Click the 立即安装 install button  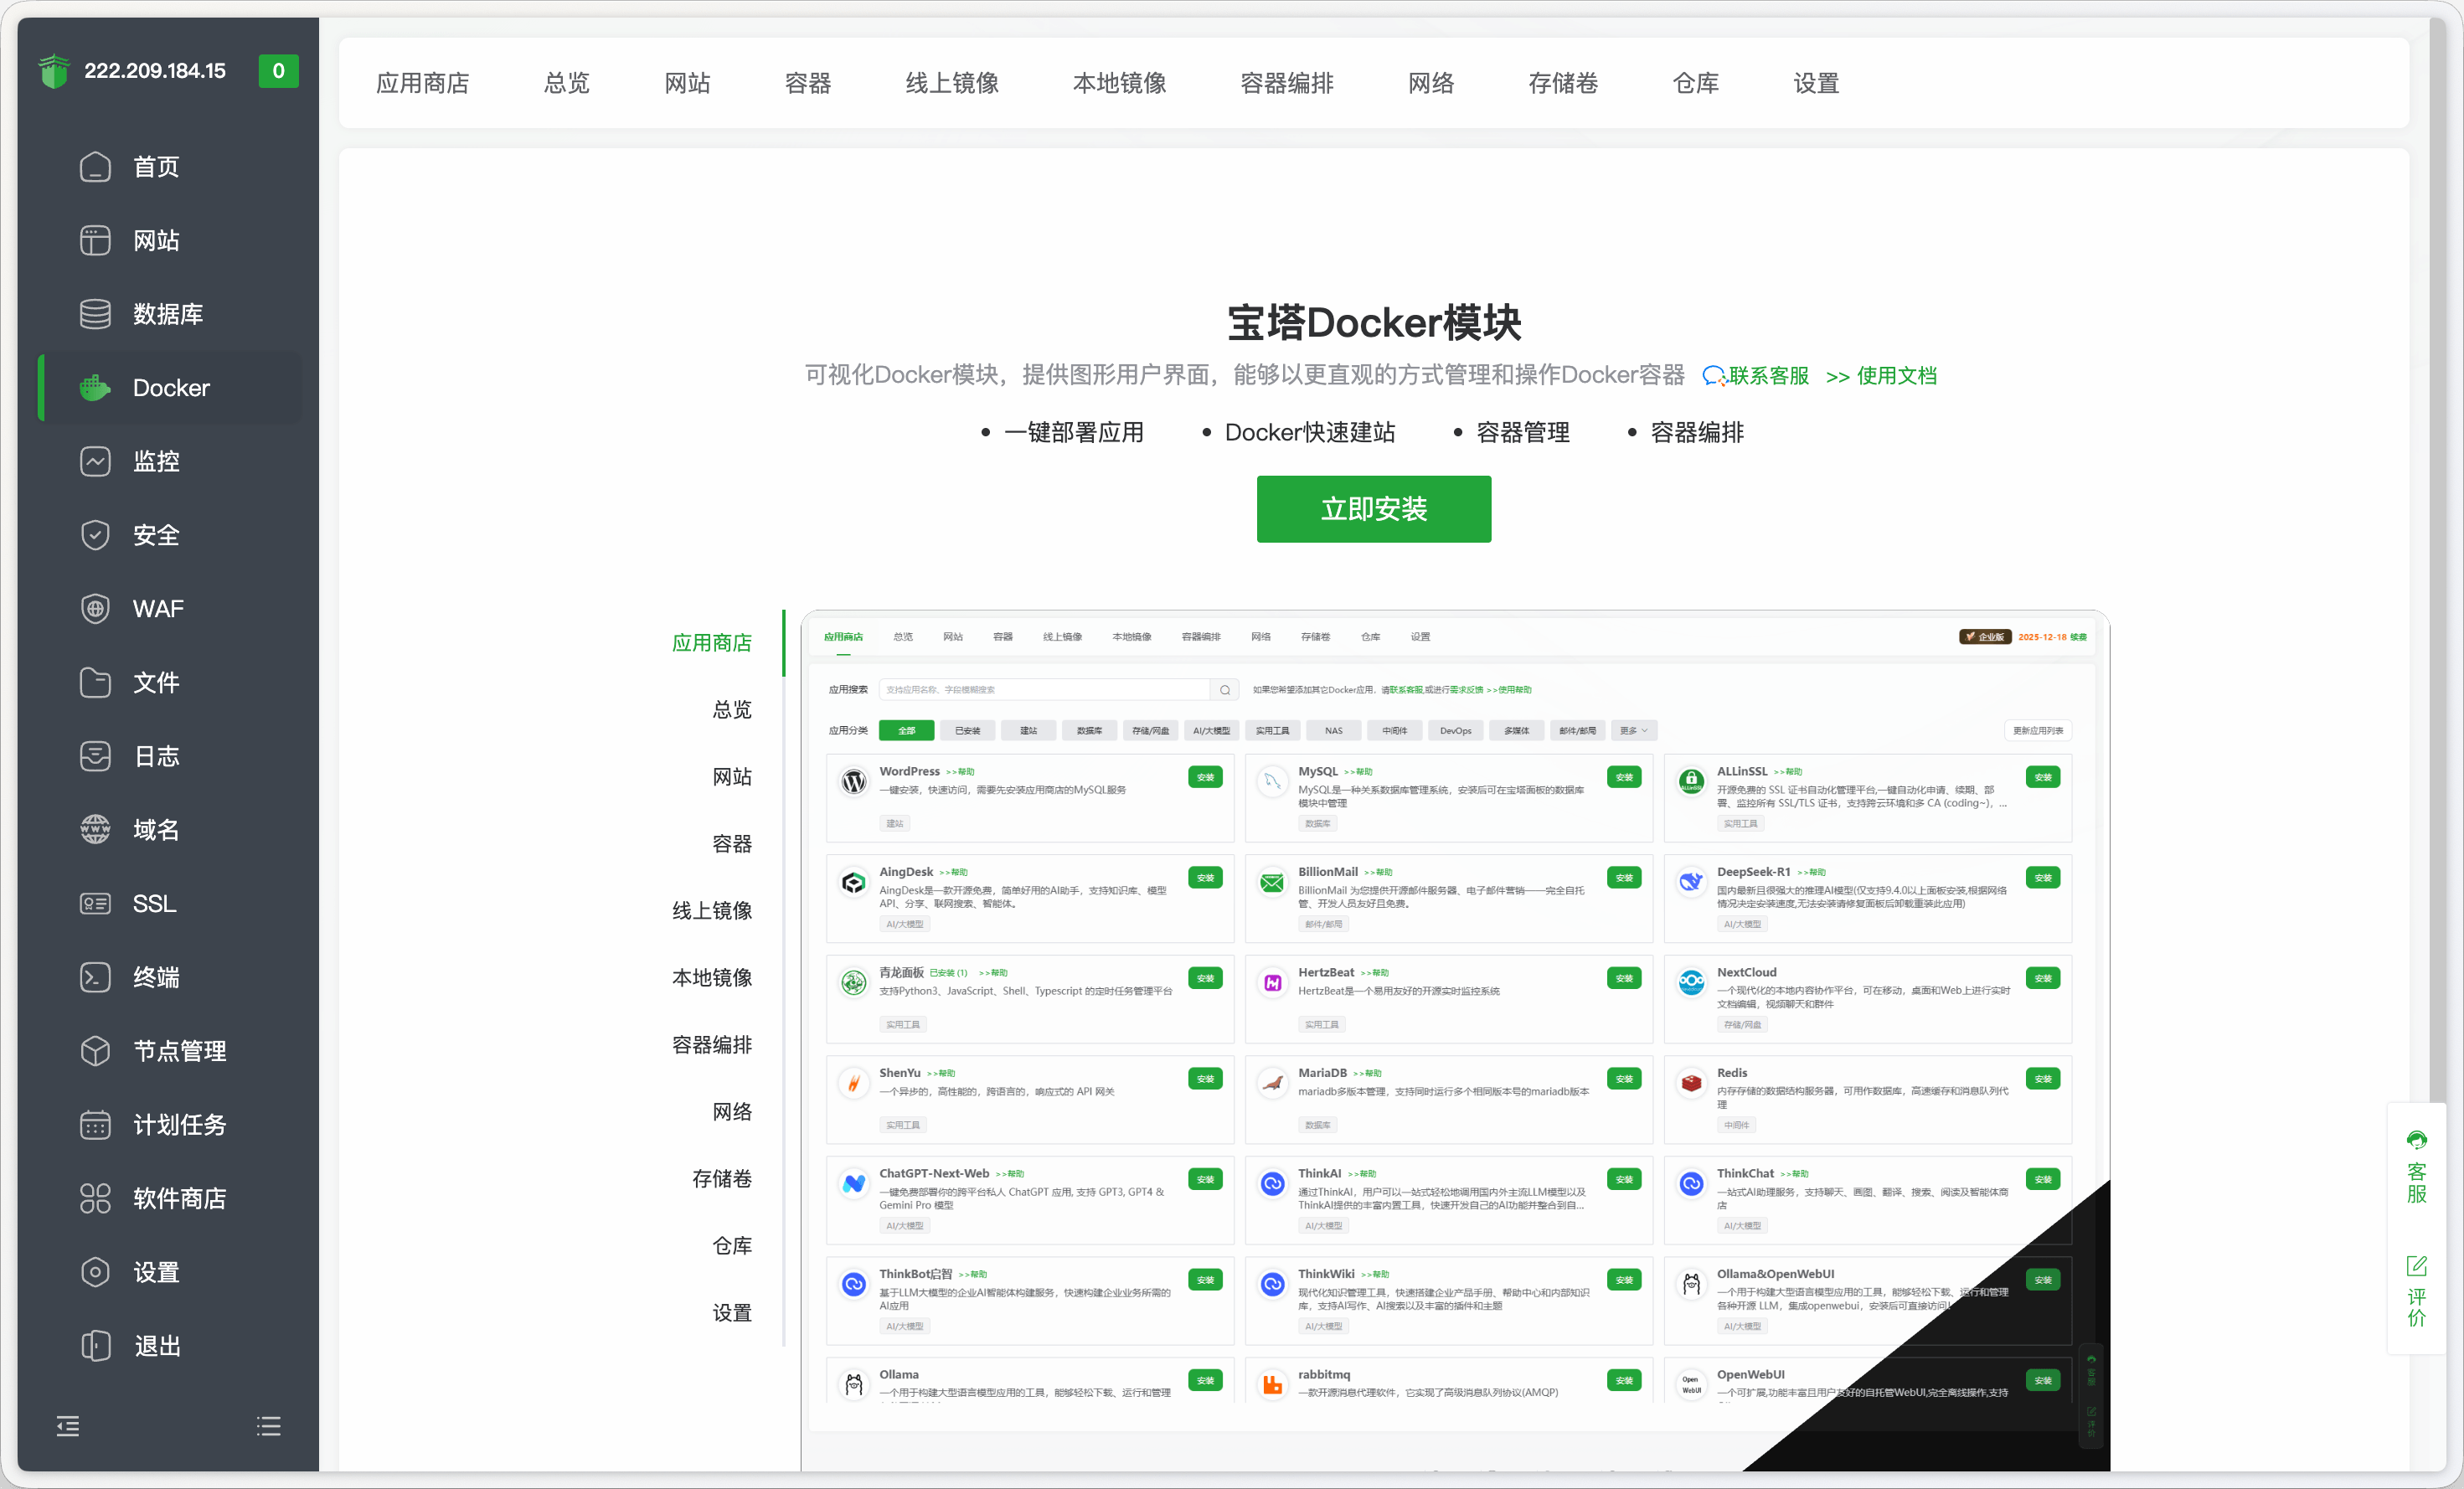(x=1374, y=509)
